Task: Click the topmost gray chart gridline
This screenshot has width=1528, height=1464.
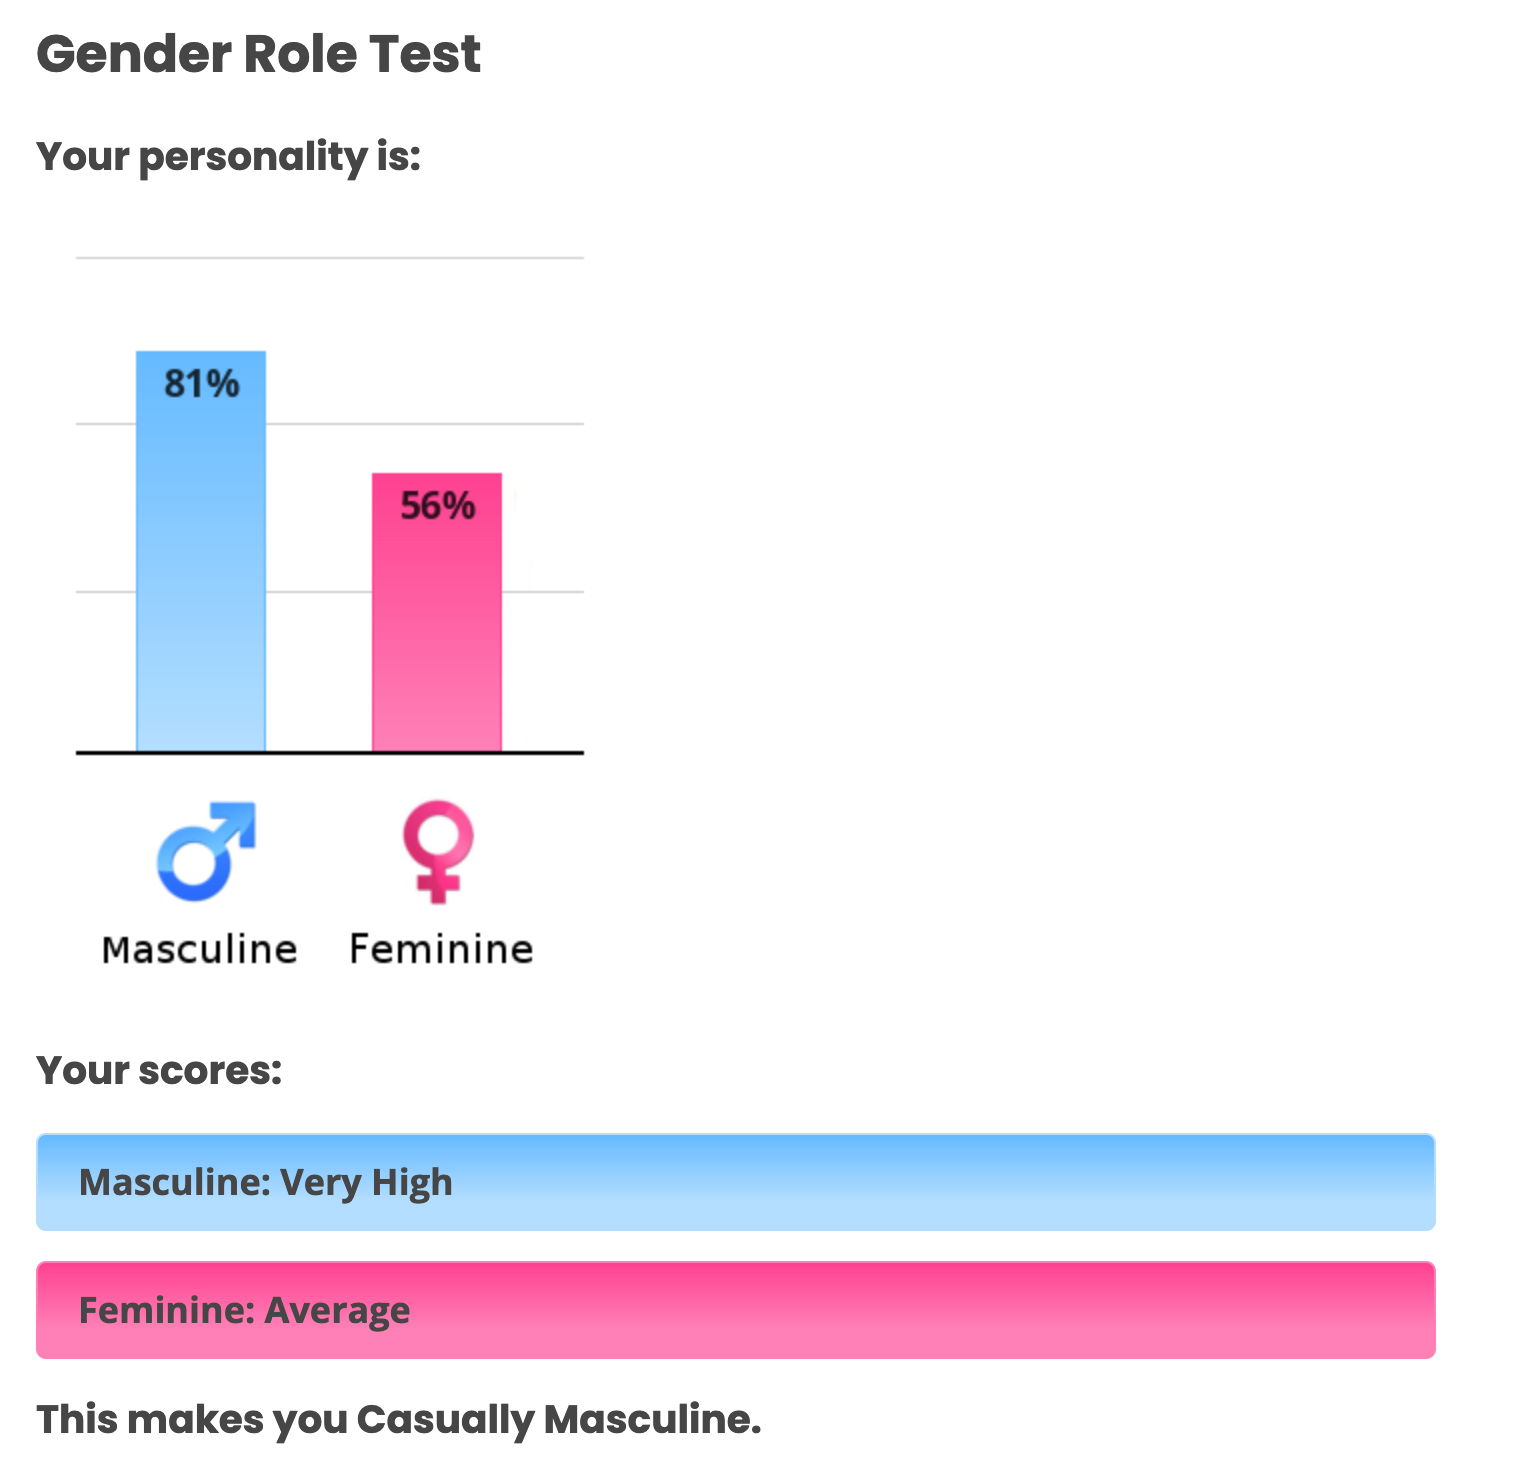Action: [330, 258]
